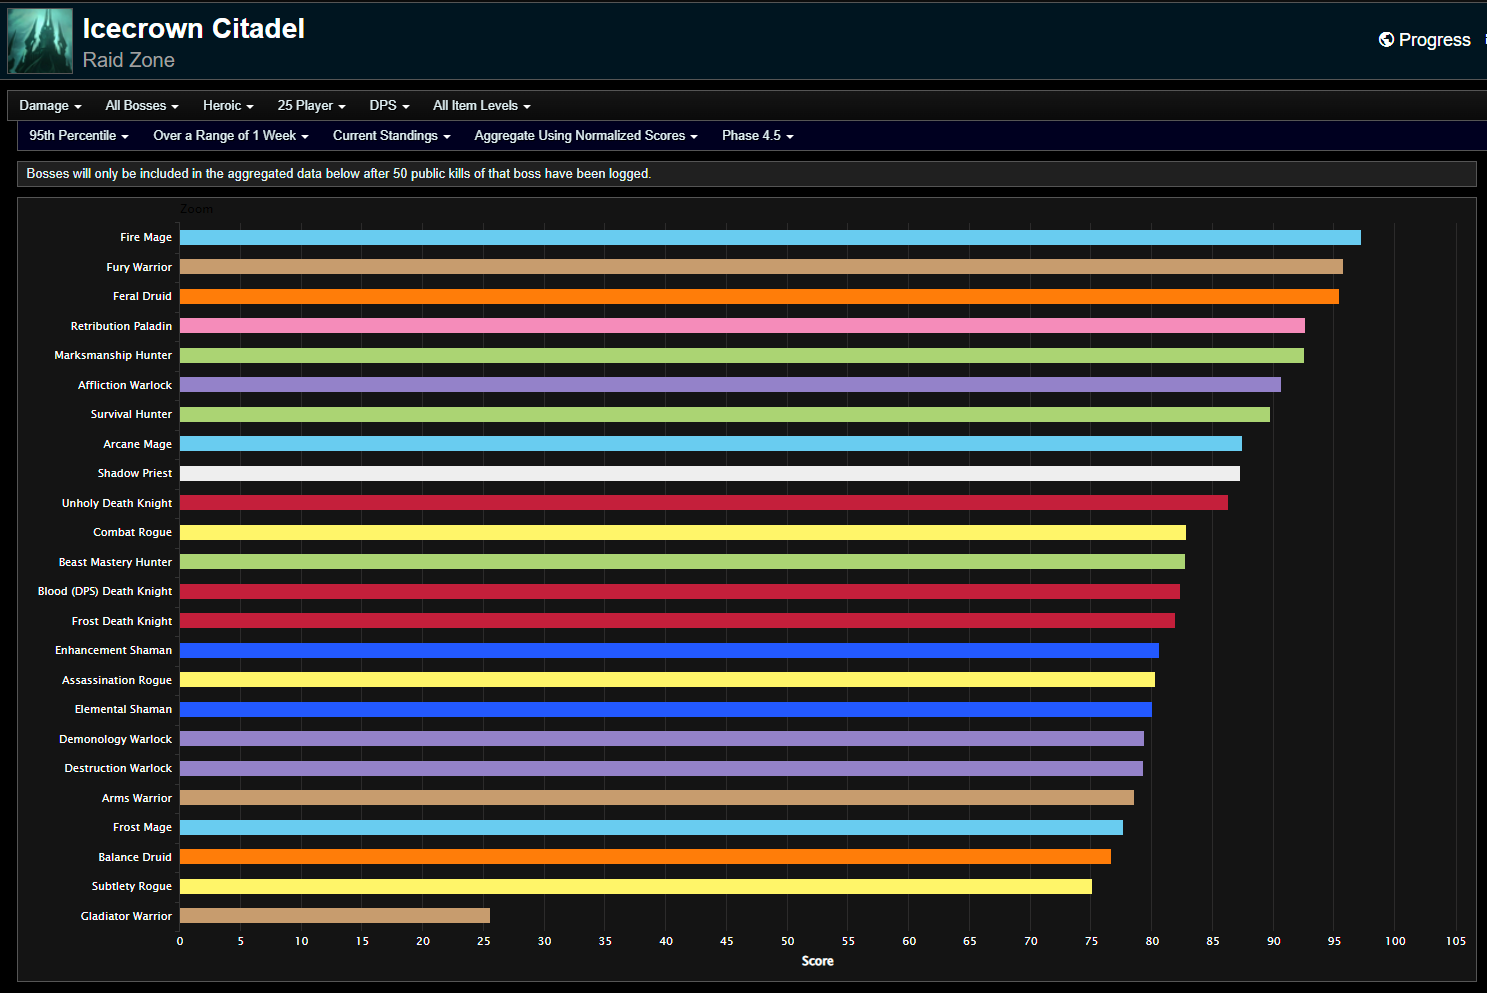Open the Current Standings dropdown
The image size is (1487, 993).
tap(390, 136)
